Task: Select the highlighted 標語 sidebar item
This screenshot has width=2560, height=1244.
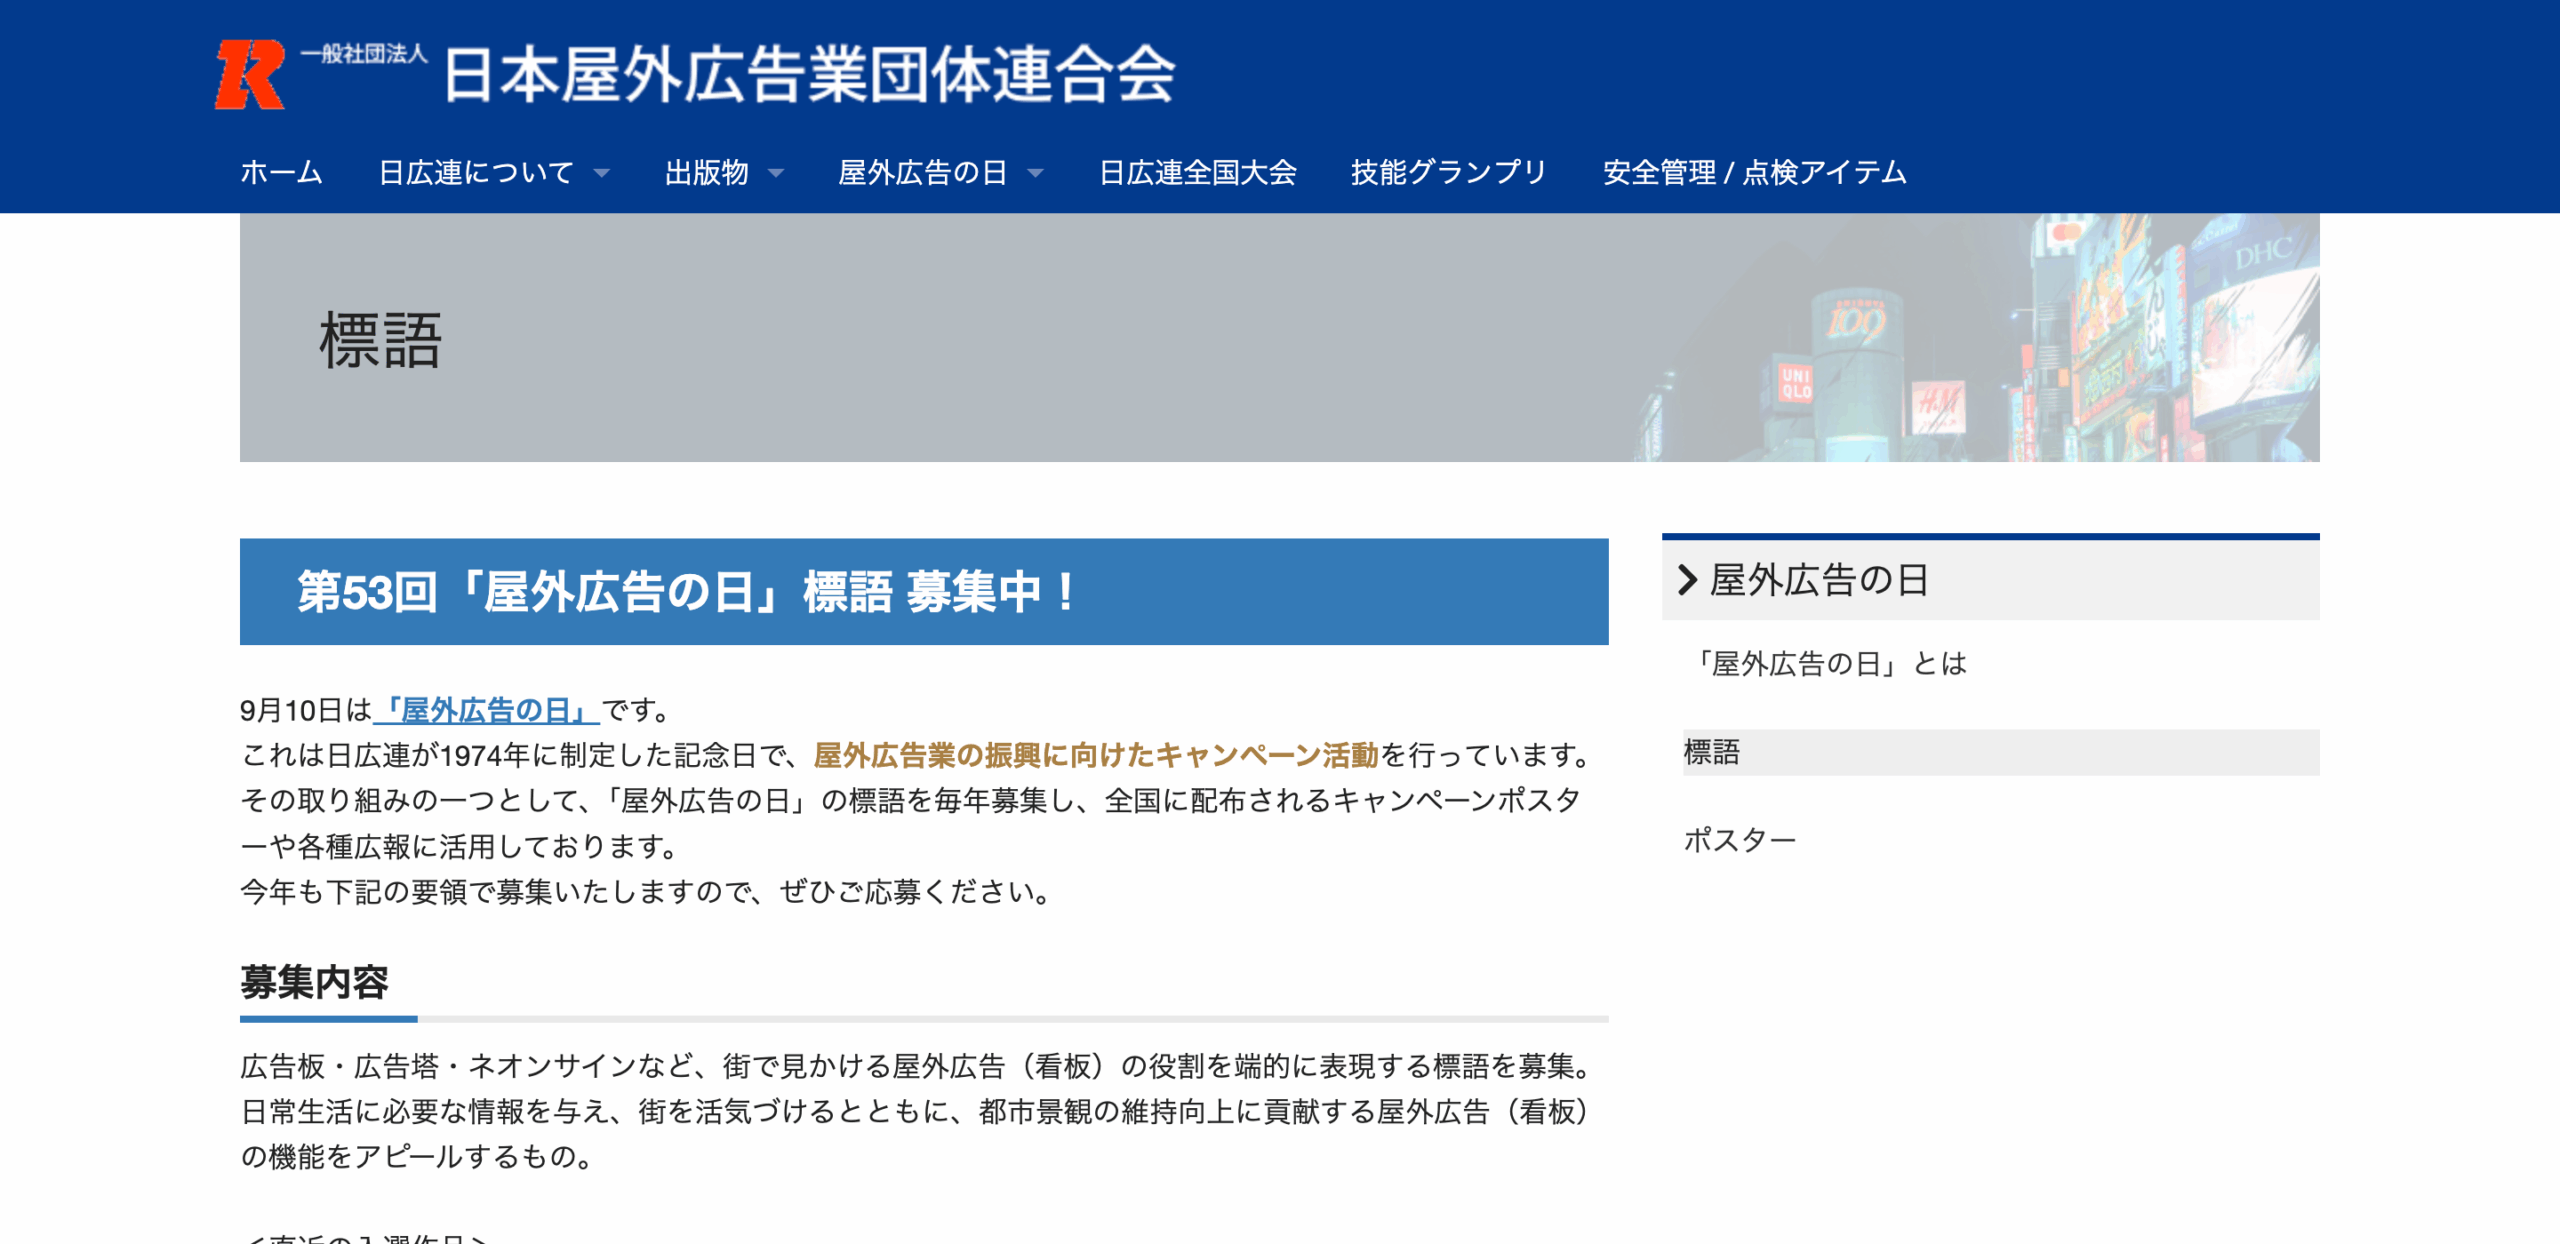Action: point(1712,752)
